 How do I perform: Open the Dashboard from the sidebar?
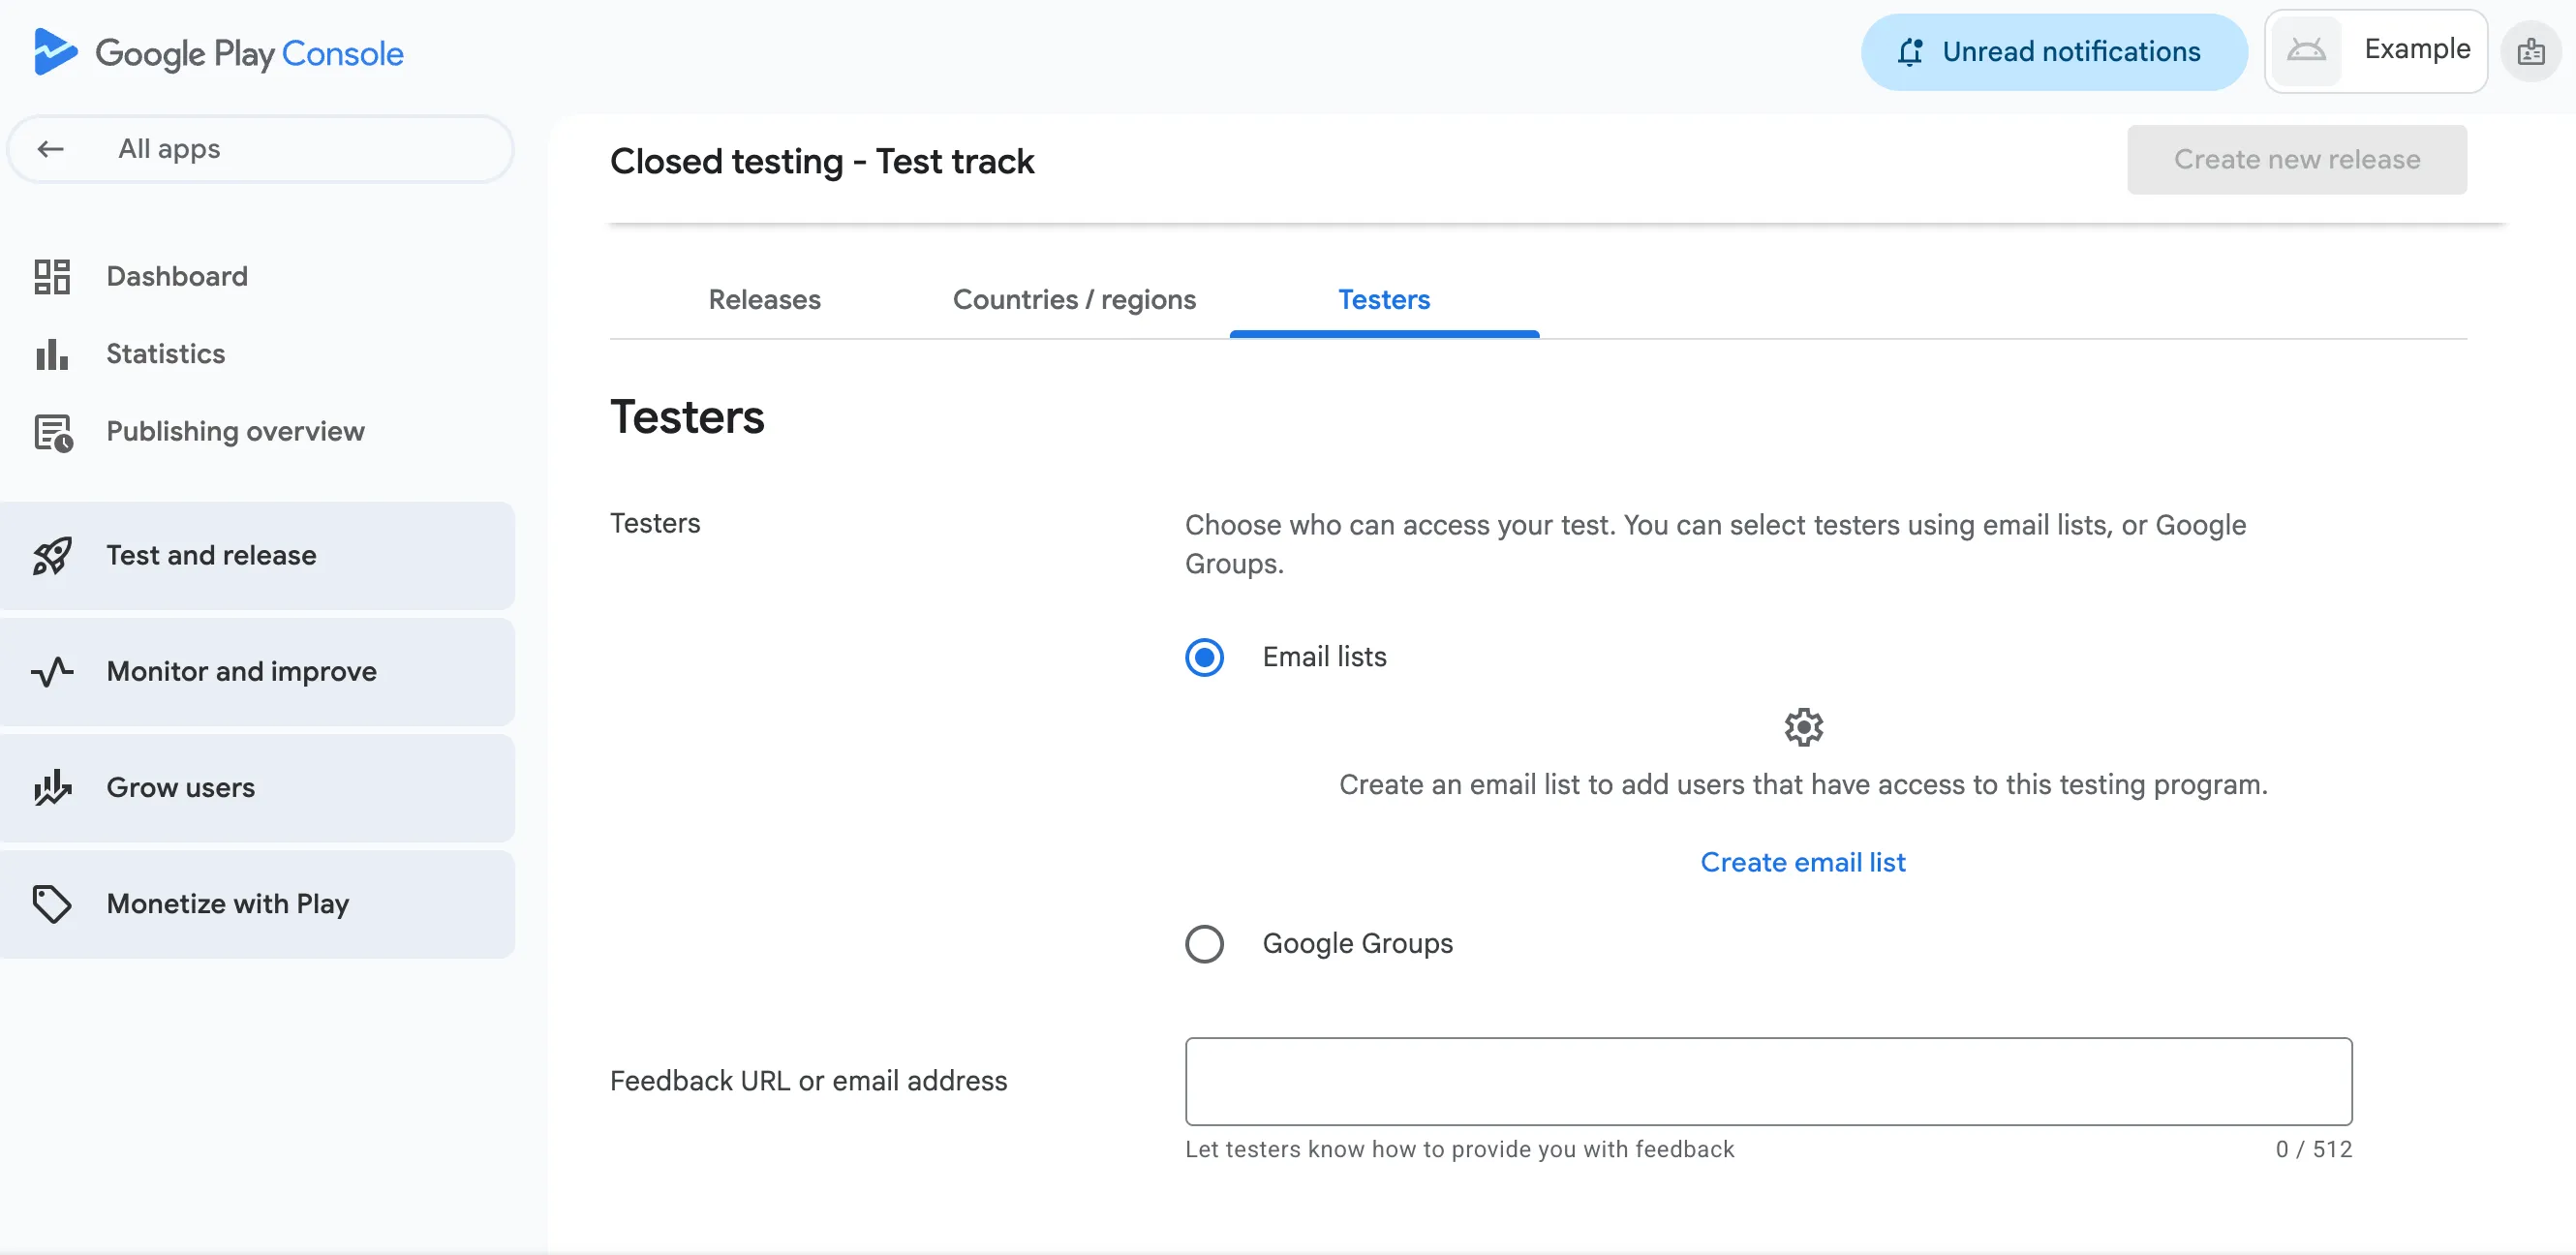(177, 276)
